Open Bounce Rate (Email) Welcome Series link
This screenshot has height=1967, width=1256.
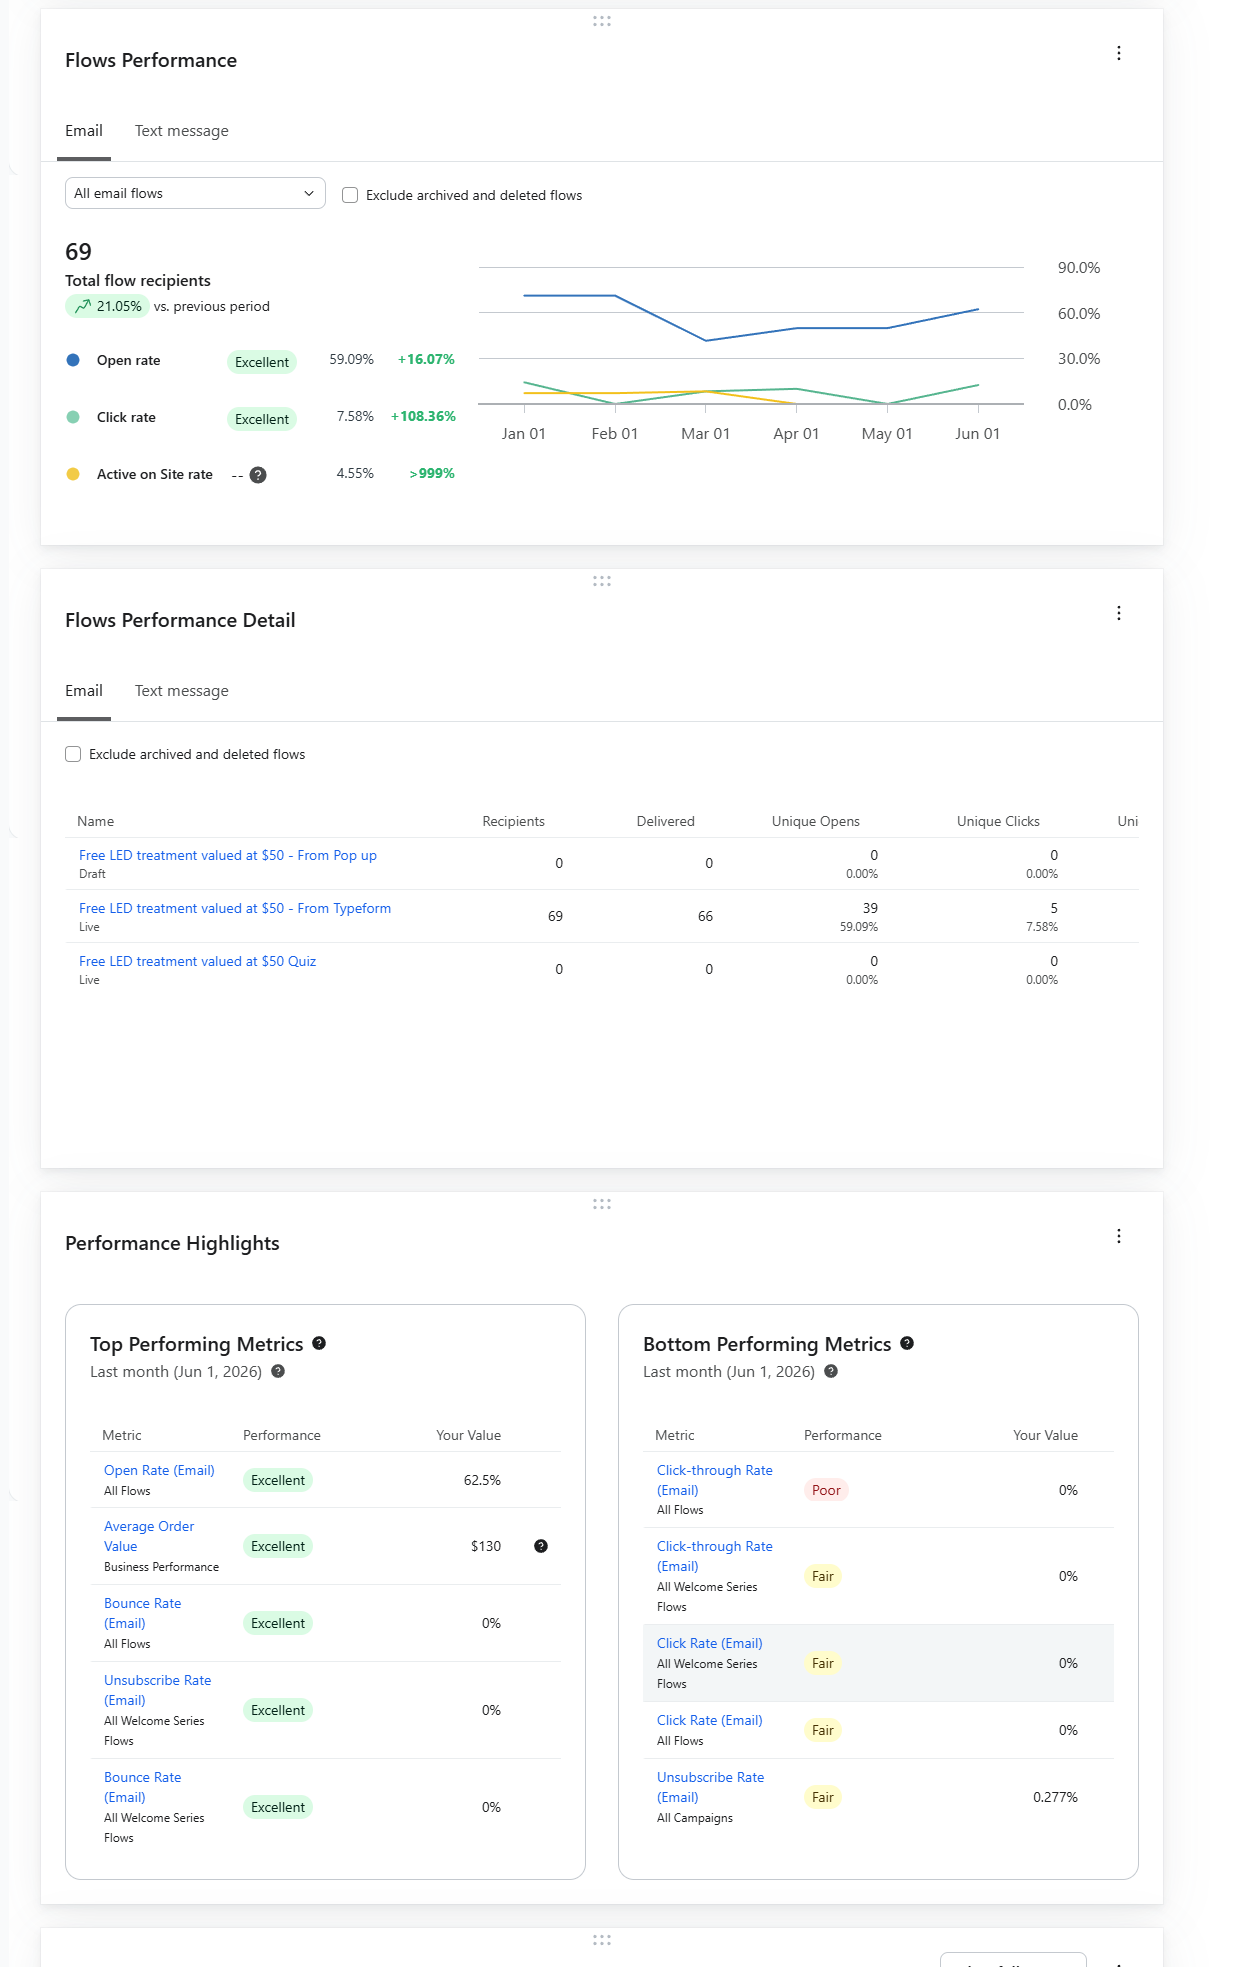(143, 1787)
